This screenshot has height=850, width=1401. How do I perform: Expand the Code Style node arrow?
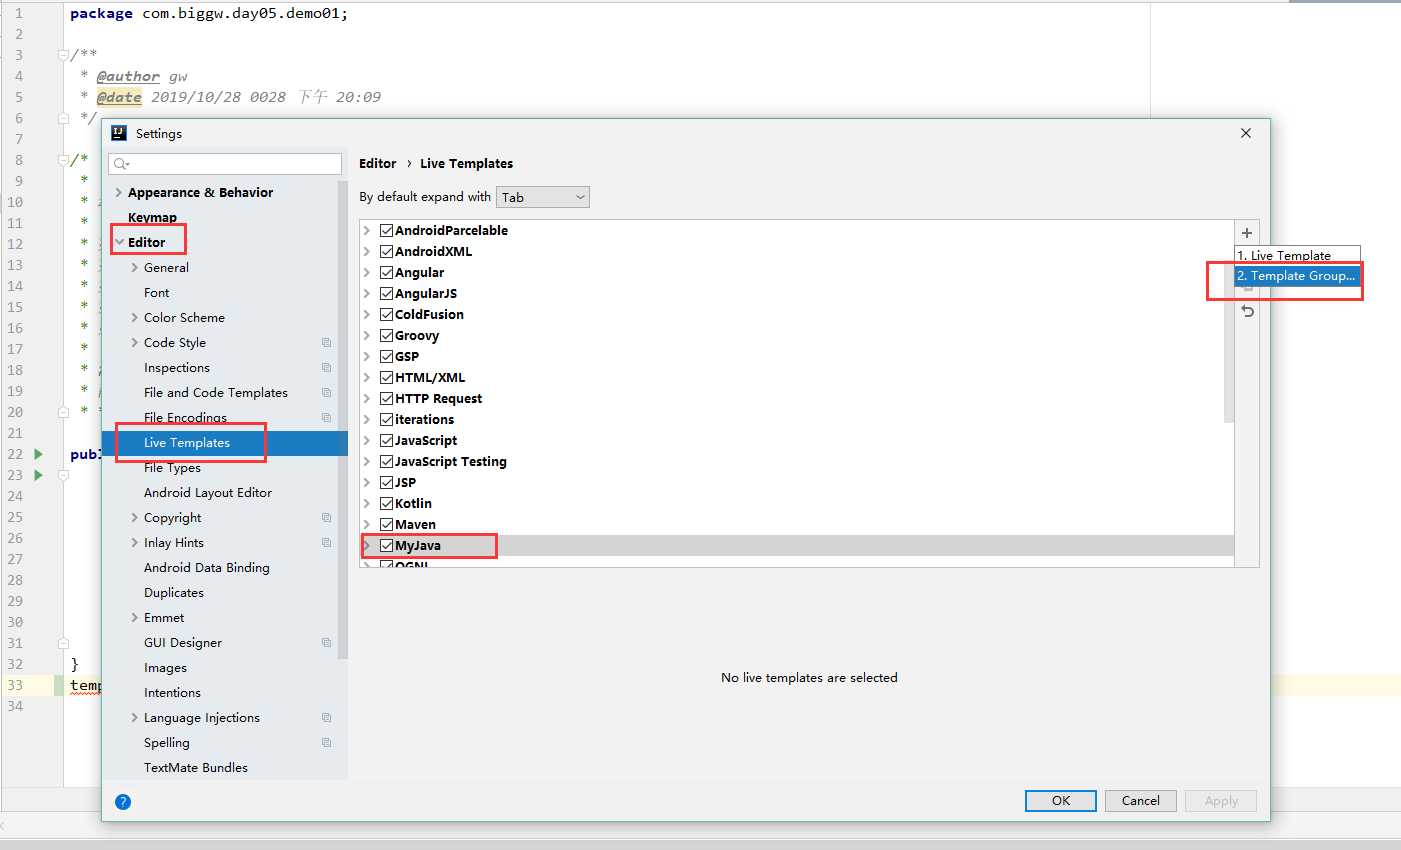pos(135,343)
